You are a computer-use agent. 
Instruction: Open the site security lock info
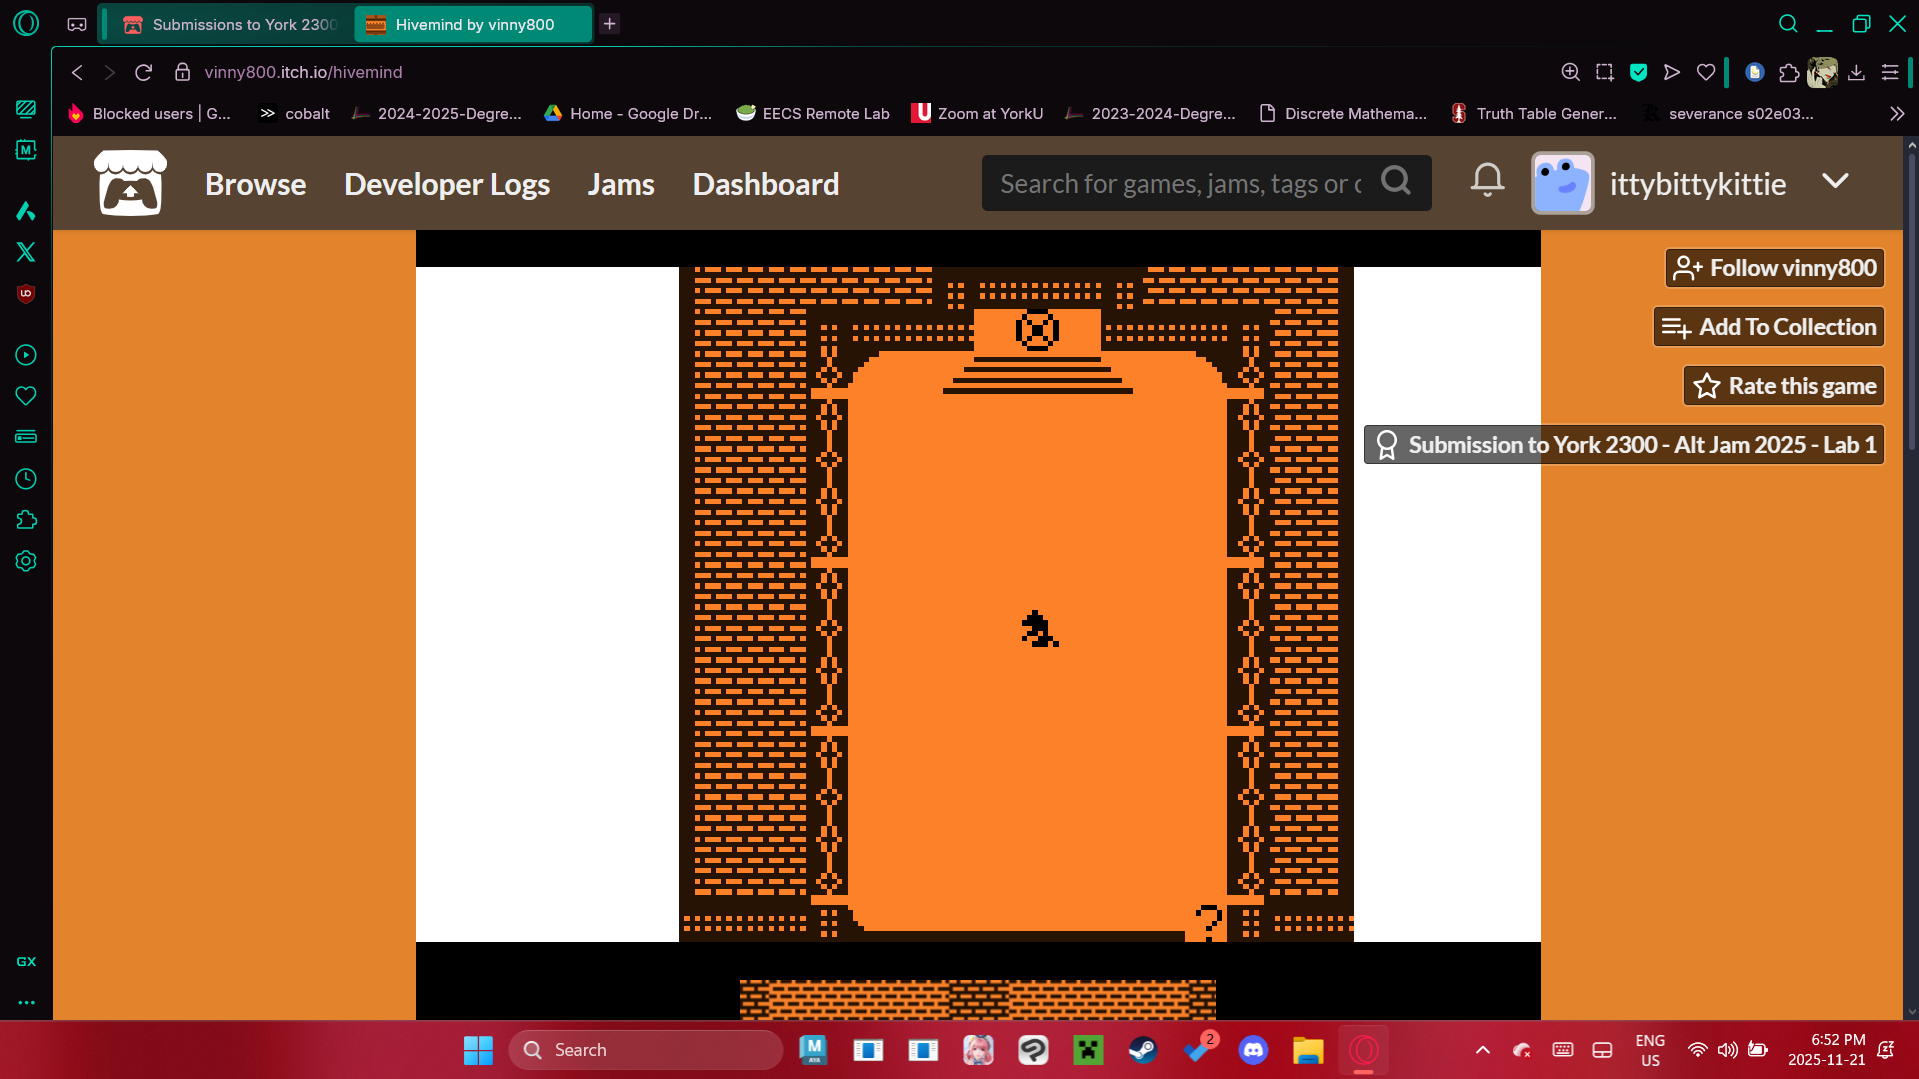(x=182, y=72)
